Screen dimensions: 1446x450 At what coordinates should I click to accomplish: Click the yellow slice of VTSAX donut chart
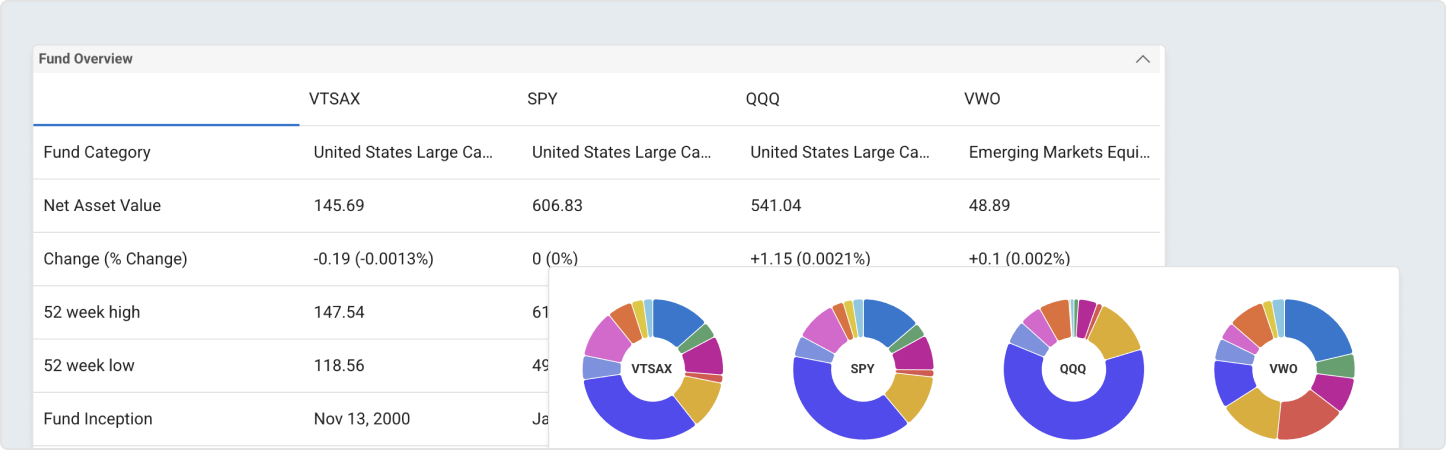pyautogui.click(x=698, y=398)
